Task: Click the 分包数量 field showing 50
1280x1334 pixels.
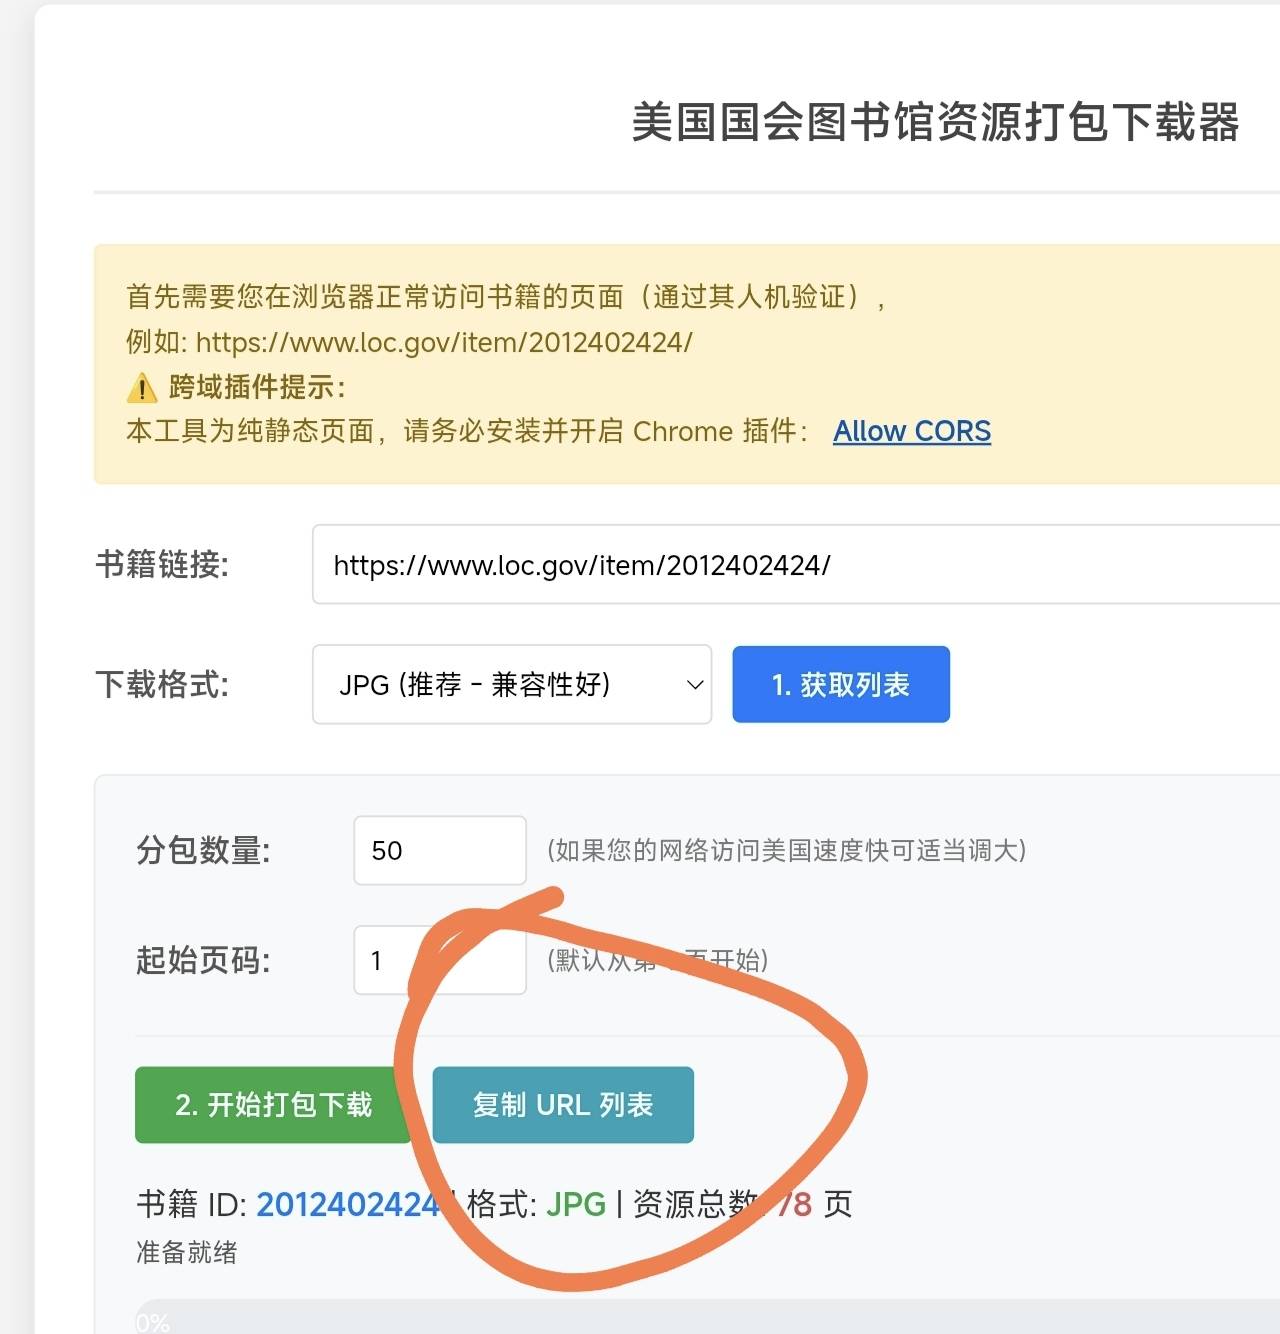Action: (x=439, y=851)
